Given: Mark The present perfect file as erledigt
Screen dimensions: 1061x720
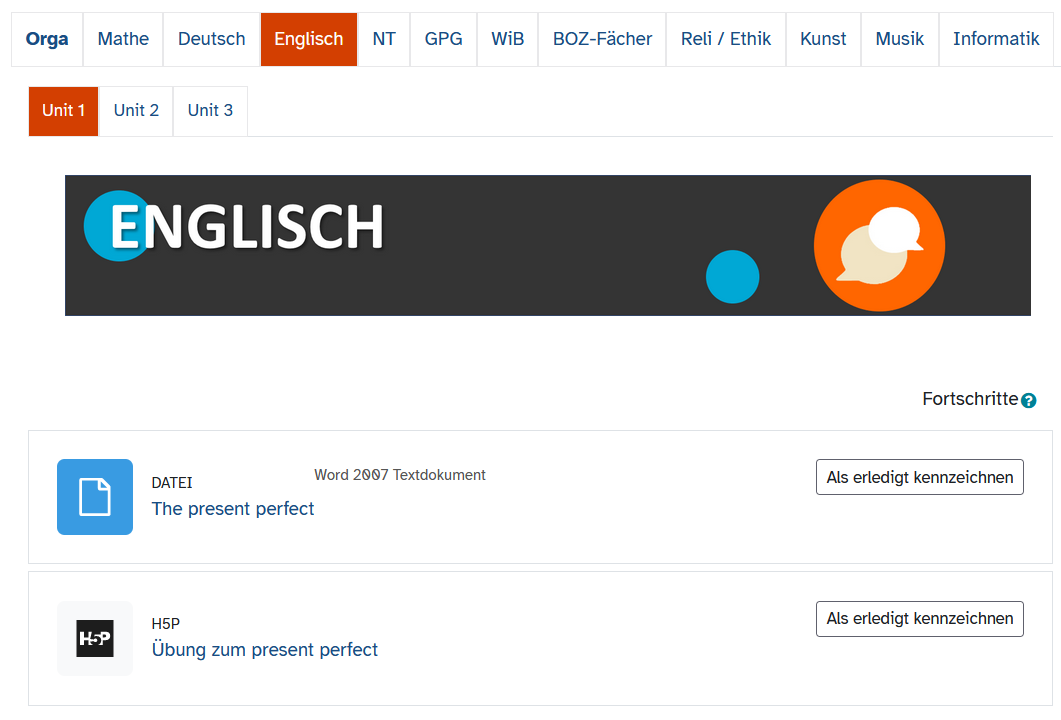Looking at the screenshot, I should [920, 478].
